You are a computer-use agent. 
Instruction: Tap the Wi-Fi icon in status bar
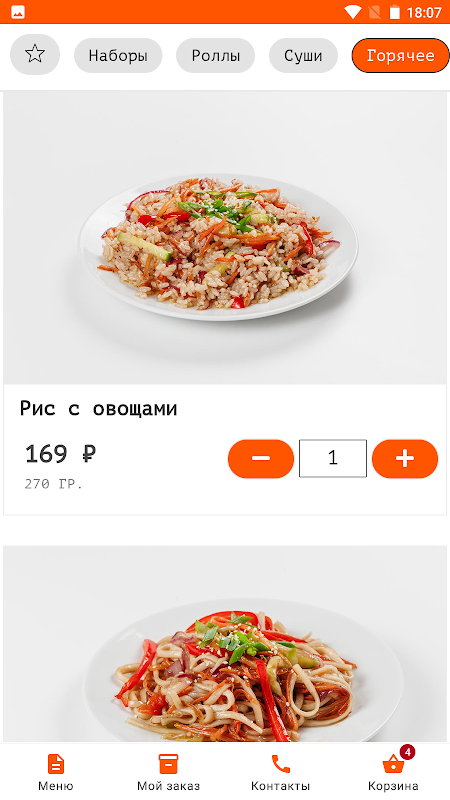352,12
